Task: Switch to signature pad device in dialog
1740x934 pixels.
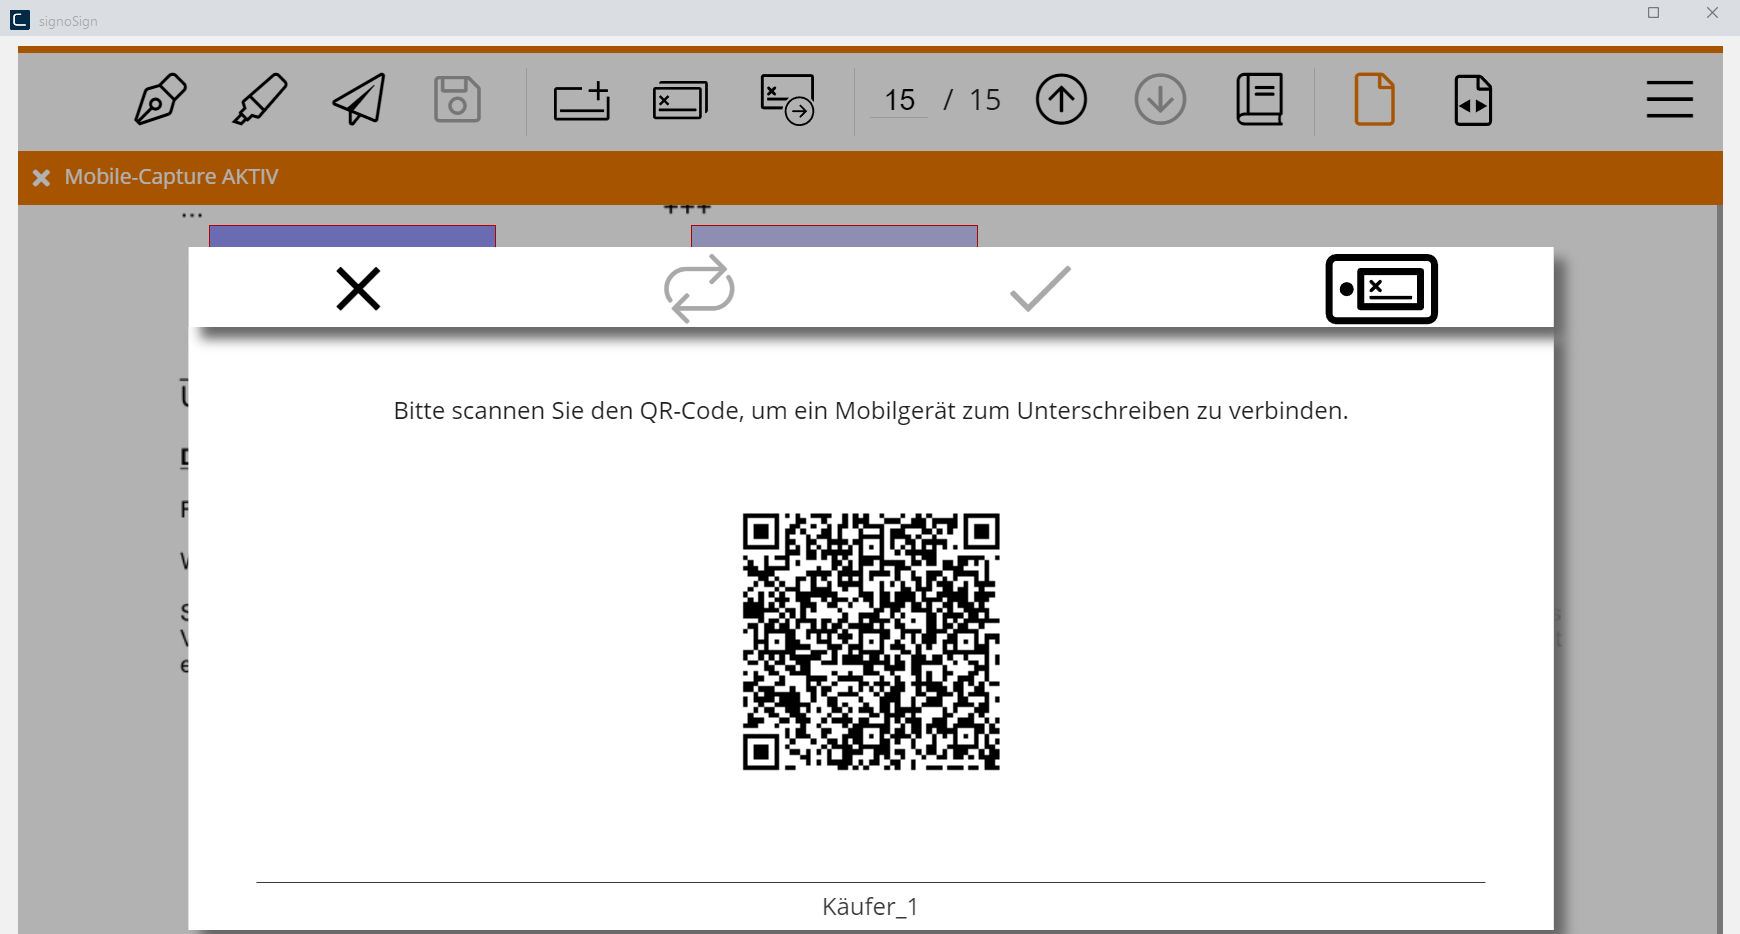Action: 1381,289
